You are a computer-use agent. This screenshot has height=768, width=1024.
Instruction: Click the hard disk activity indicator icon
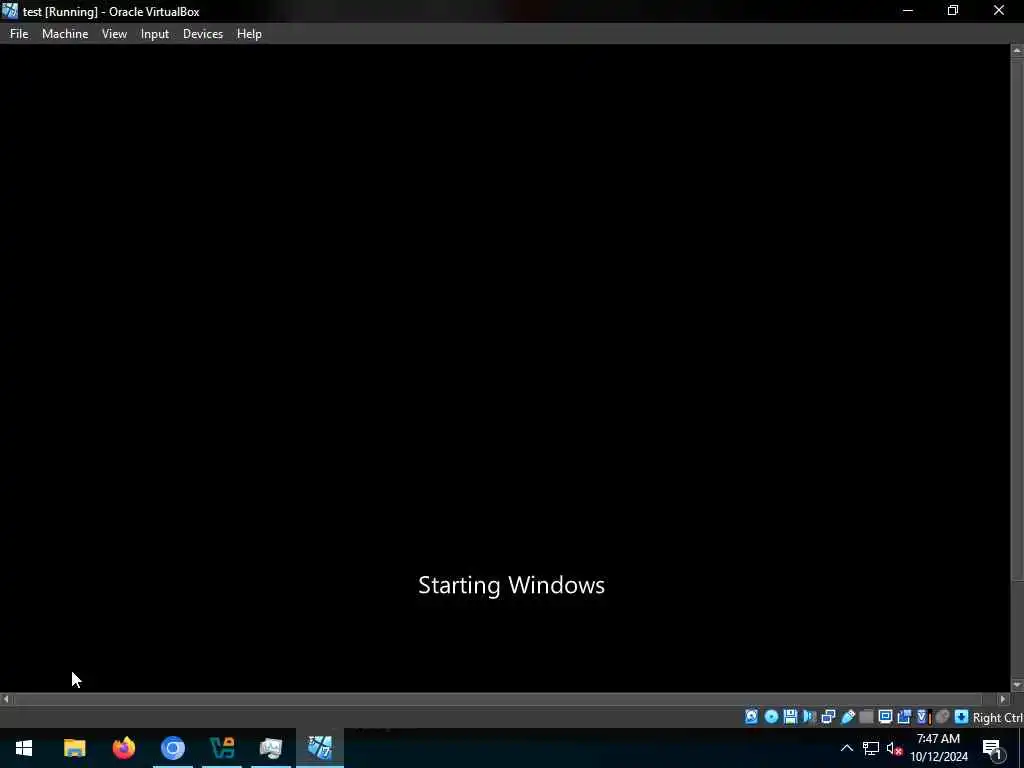coord(751,717)
